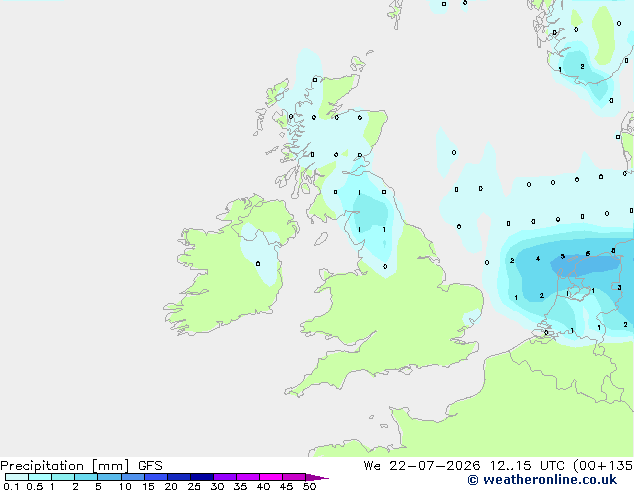
Task: Select the 45–50 mm legend swatch
Action: 294,477
